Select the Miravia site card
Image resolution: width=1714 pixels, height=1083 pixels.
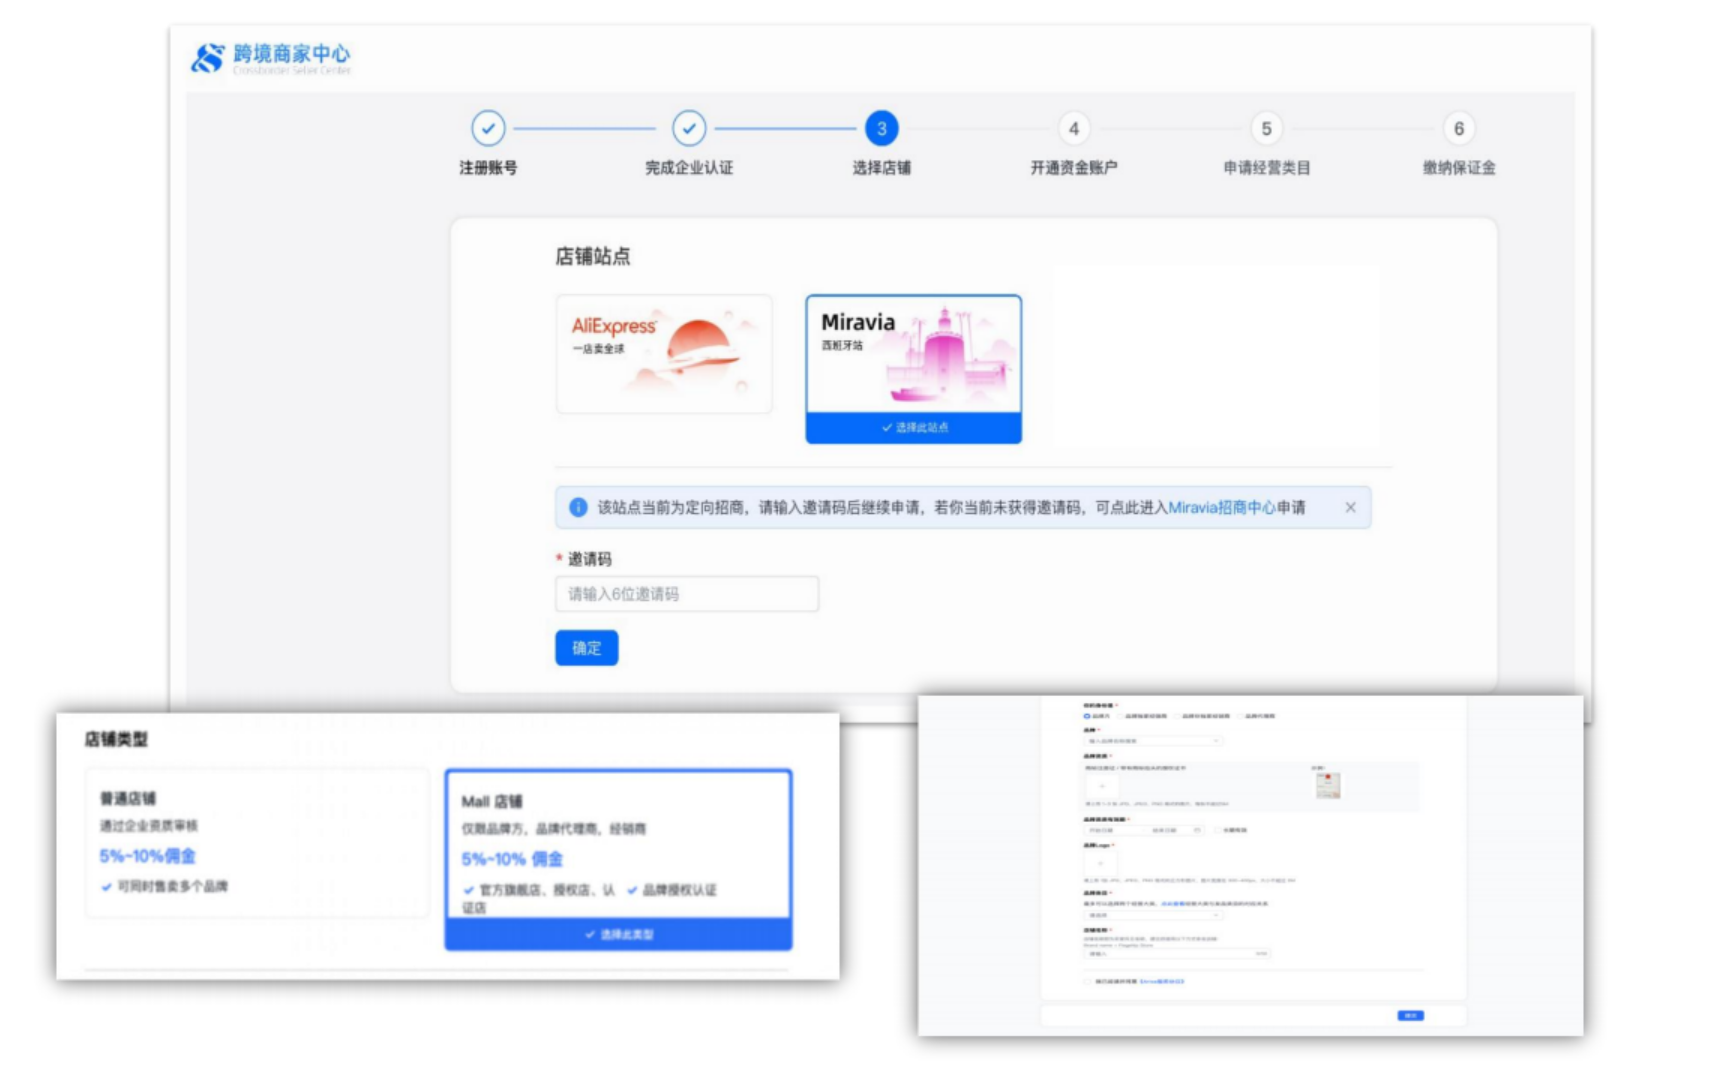pyautogui.click(x=913, y=355)
